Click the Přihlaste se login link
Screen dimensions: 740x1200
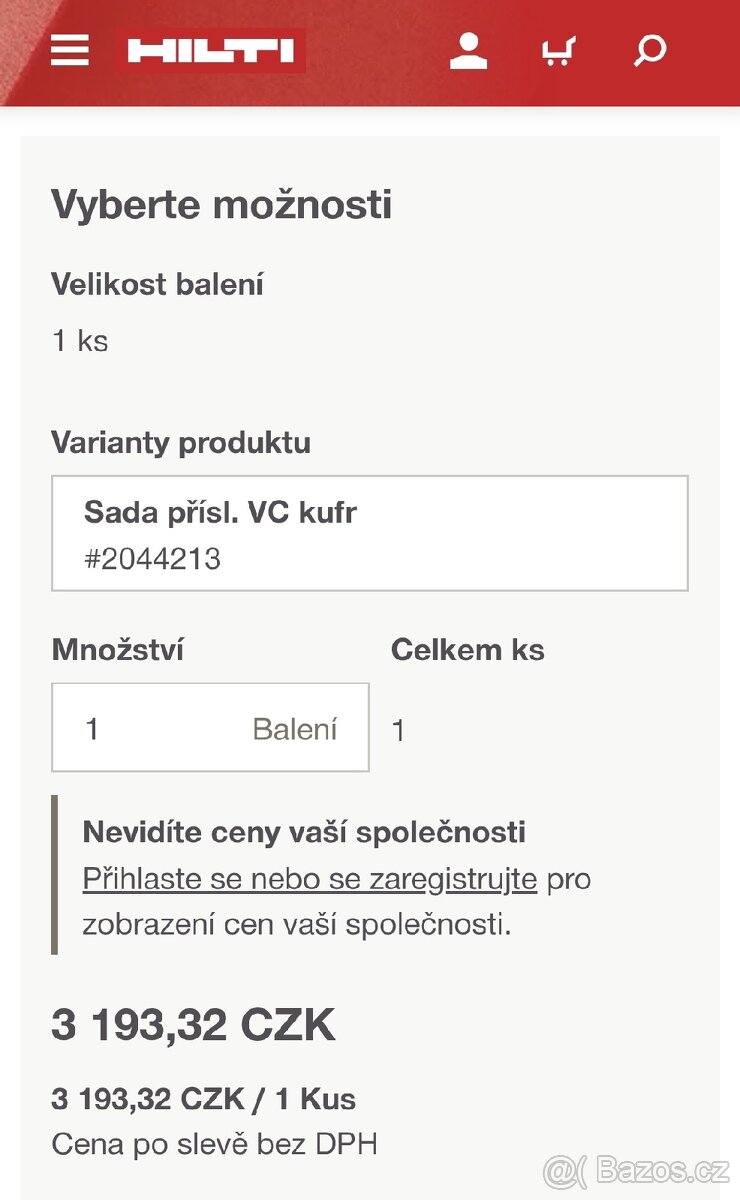(161, 878)
